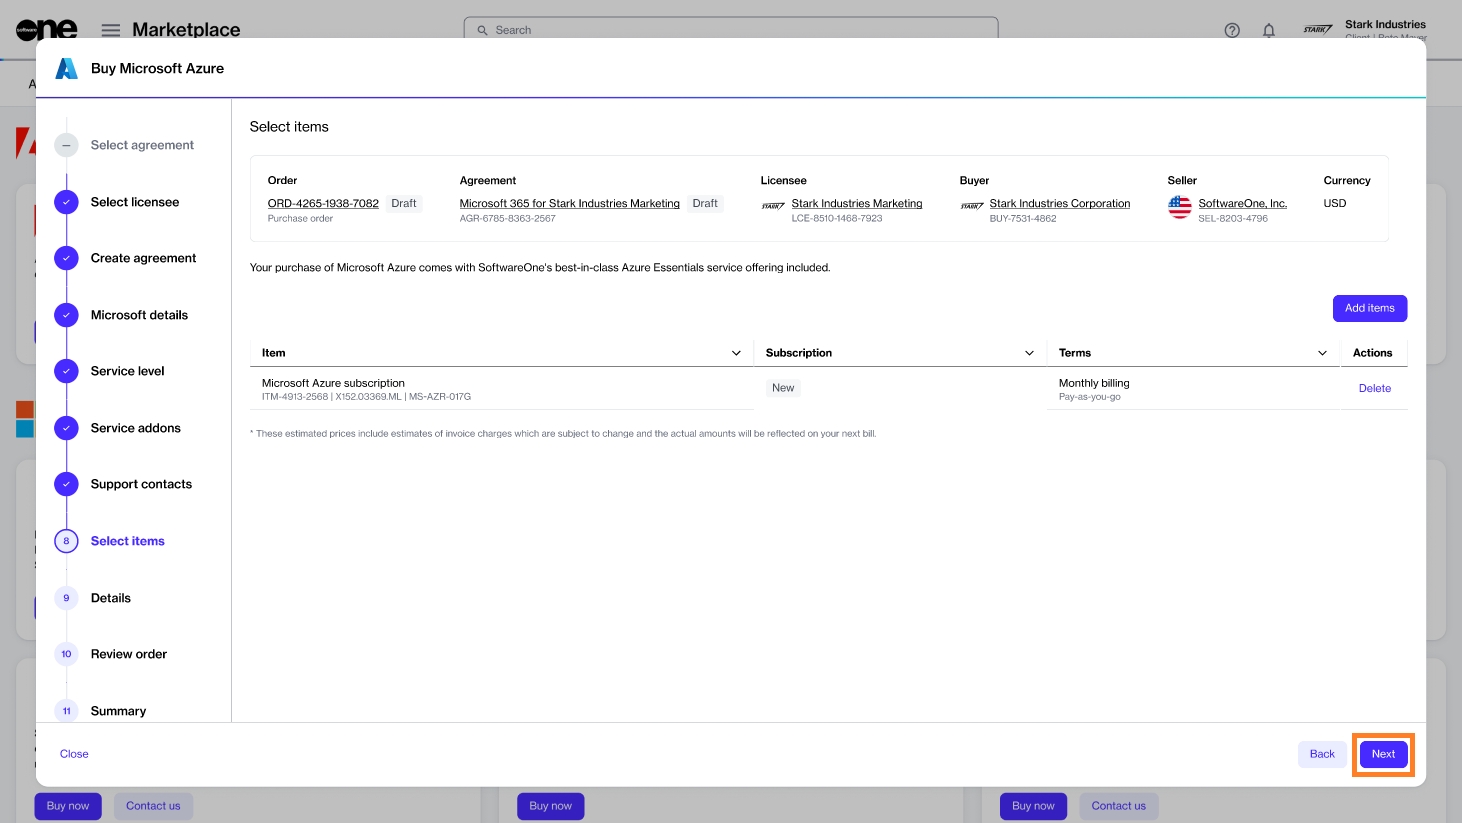Image resolution: width=1462 pixels, height=823 pixels.
Task: Click the Support contacts step checkmark circle
Action: 66,484
